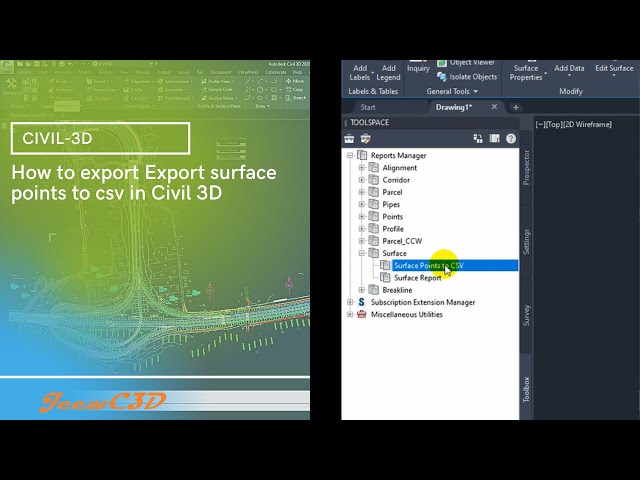Select the Profile tree item
The image size is (640, 480).
coord(393,229)
